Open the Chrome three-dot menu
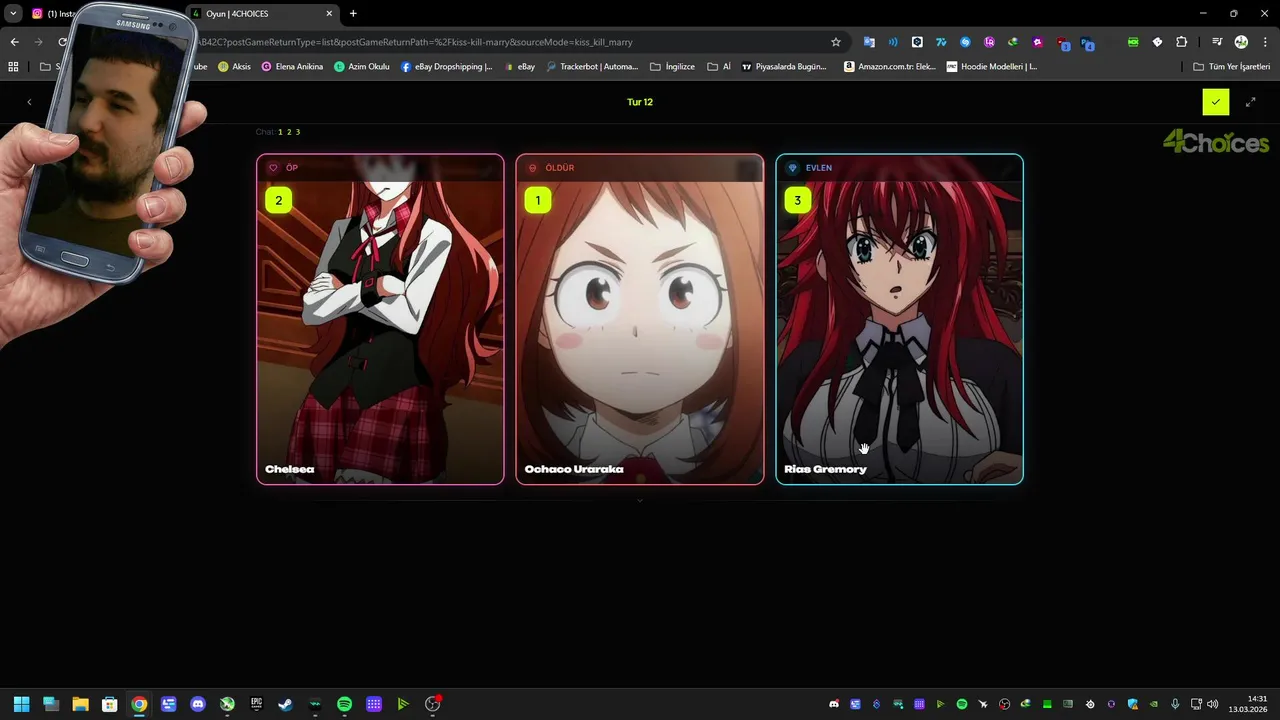Viewport: 1280px width, 720px height. coord(1265,42)
